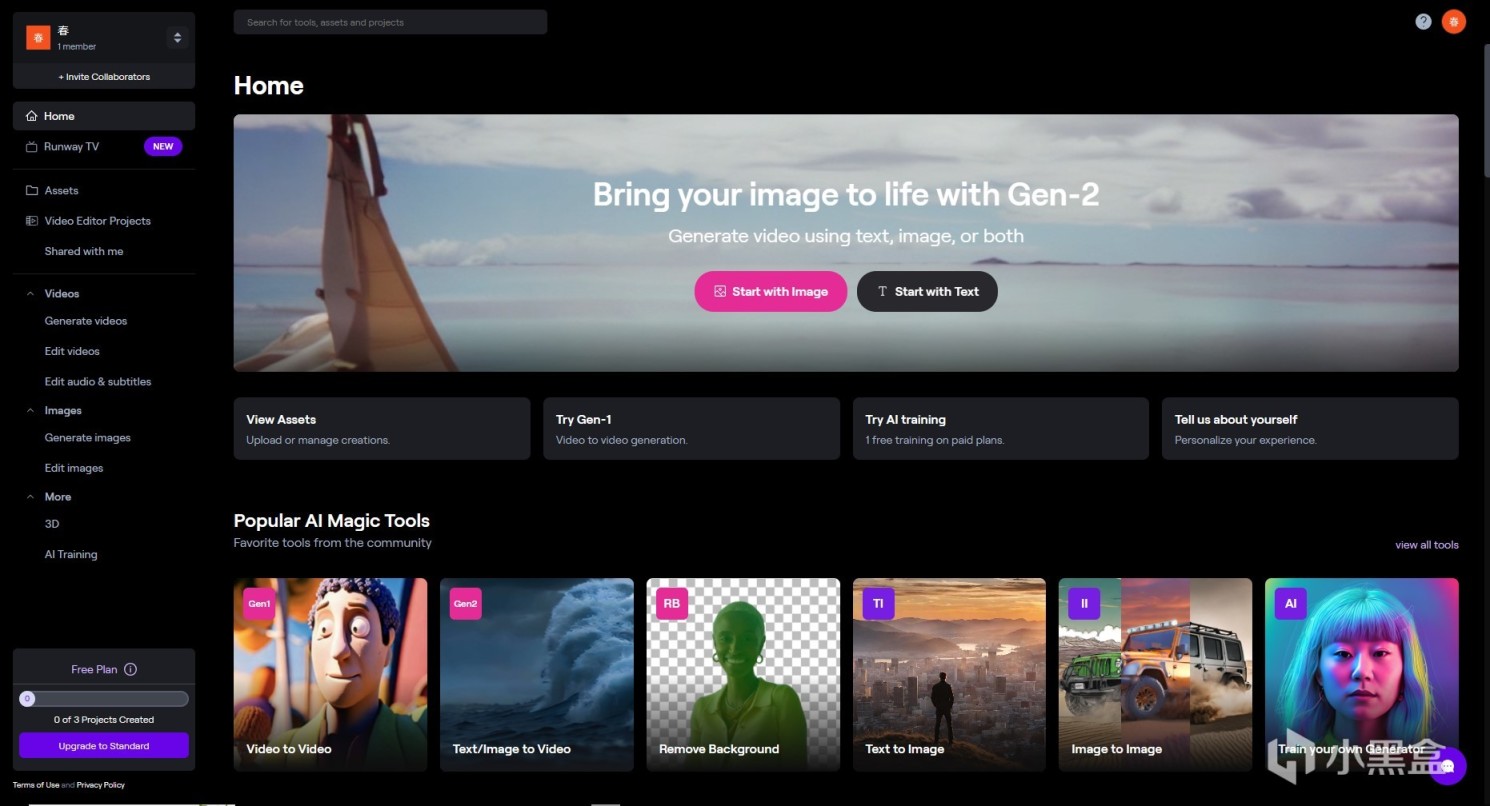Click the page vertical scrollbar
Image resolution: width=1490 pixels, height=806 pixels.
pyautogui.click(x=1486, y=110)
